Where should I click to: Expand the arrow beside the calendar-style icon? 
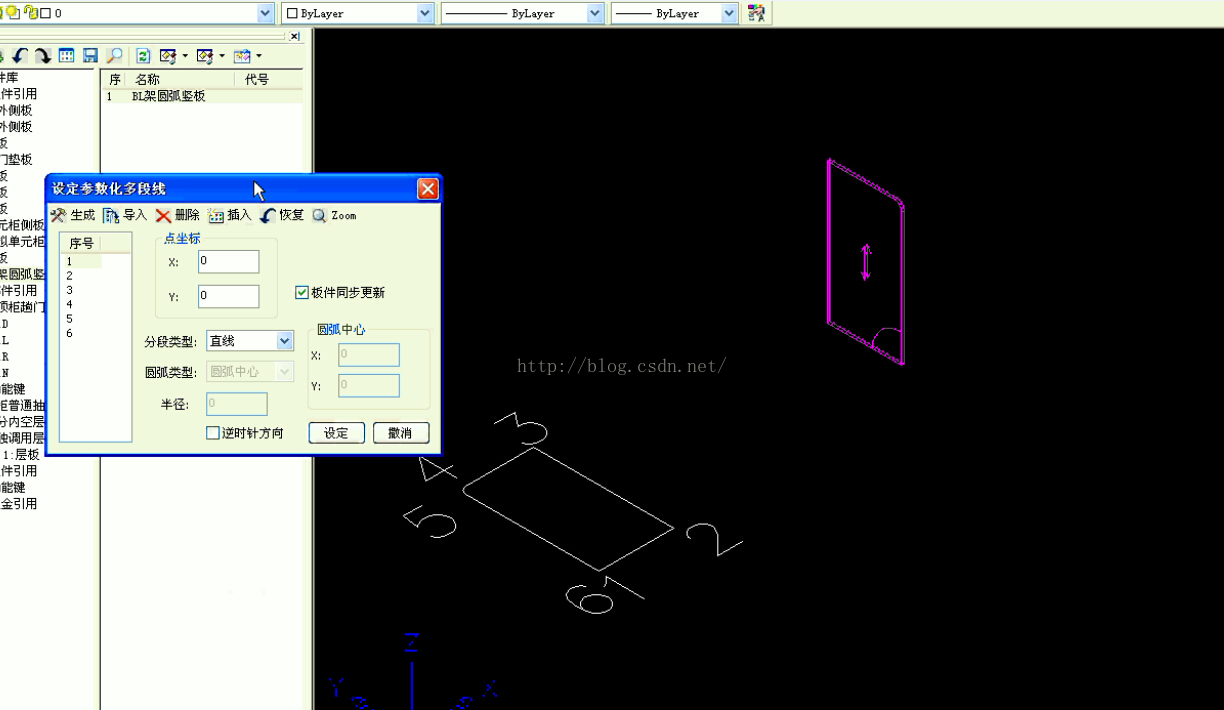pyautogui.click(x=259, y=56)
